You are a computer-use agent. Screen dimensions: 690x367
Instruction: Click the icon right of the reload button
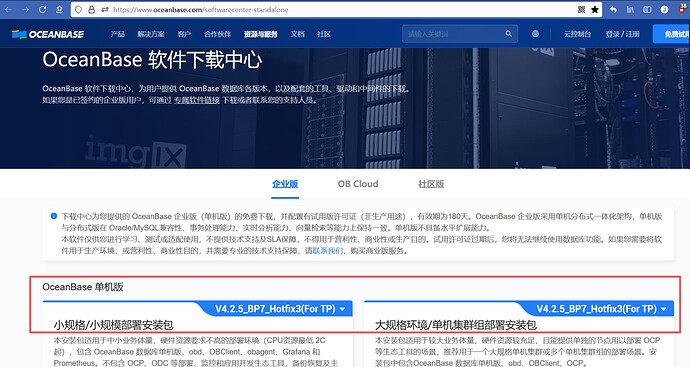tap(59, 9)
